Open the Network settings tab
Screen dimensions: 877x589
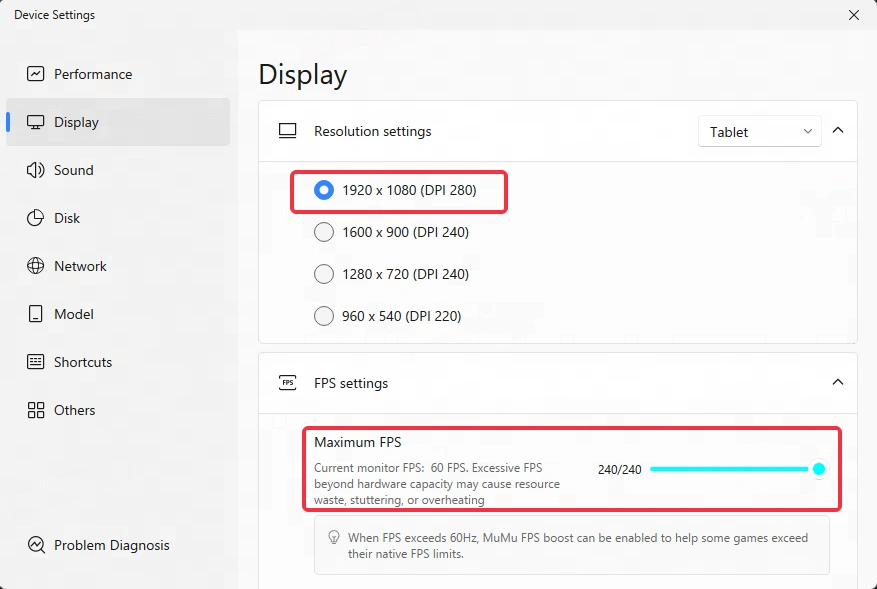pos(80,266)
